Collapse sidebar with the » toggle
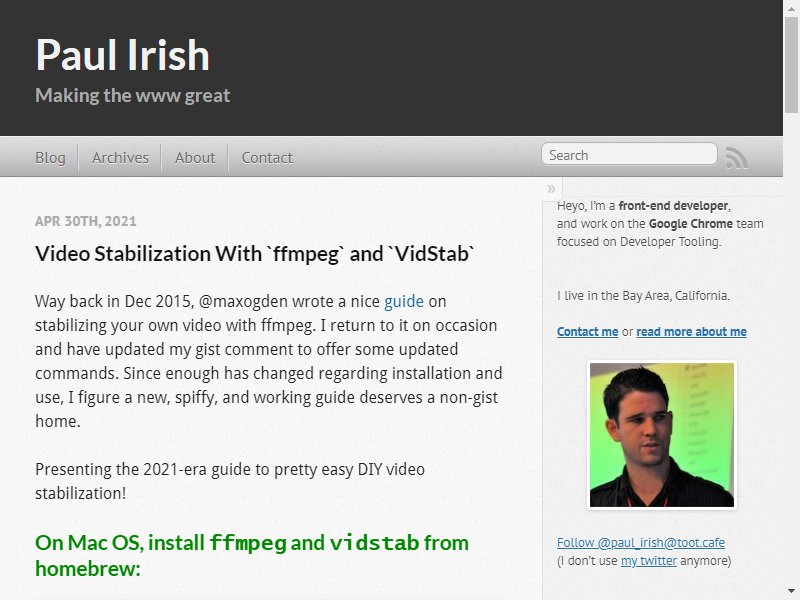 click(x=551, y=189)
